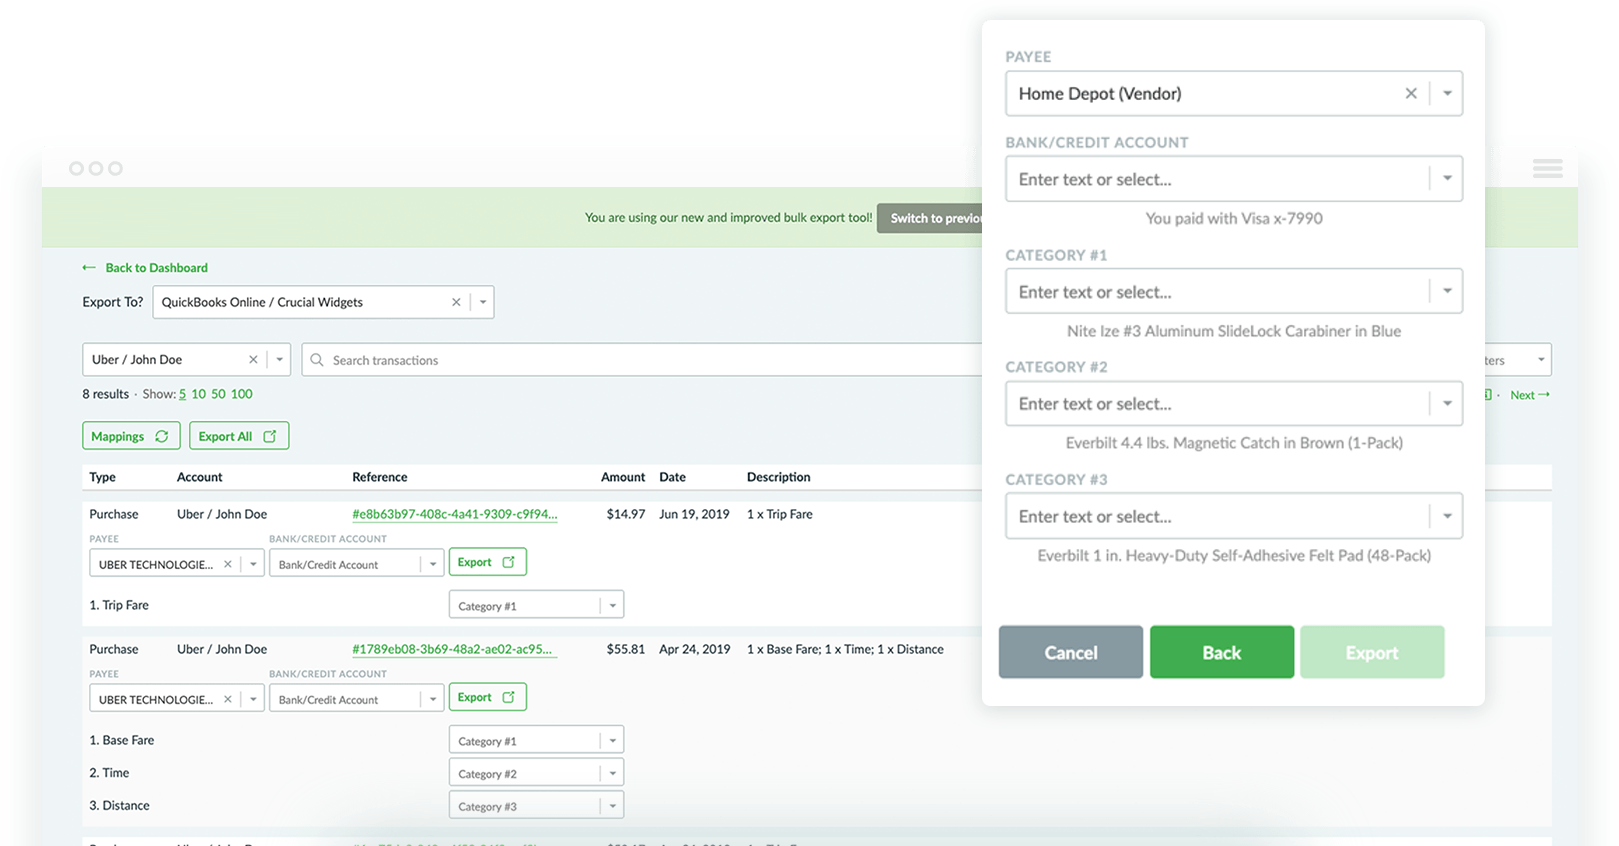
Task: Open transaction reference #e8b63b97 link
Action: (454, 514)
